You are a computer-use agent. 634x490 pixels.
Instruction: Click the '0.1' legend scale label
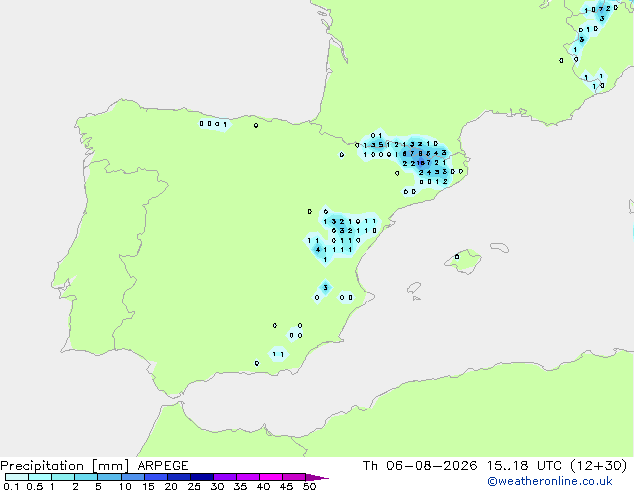click(11, 486)
